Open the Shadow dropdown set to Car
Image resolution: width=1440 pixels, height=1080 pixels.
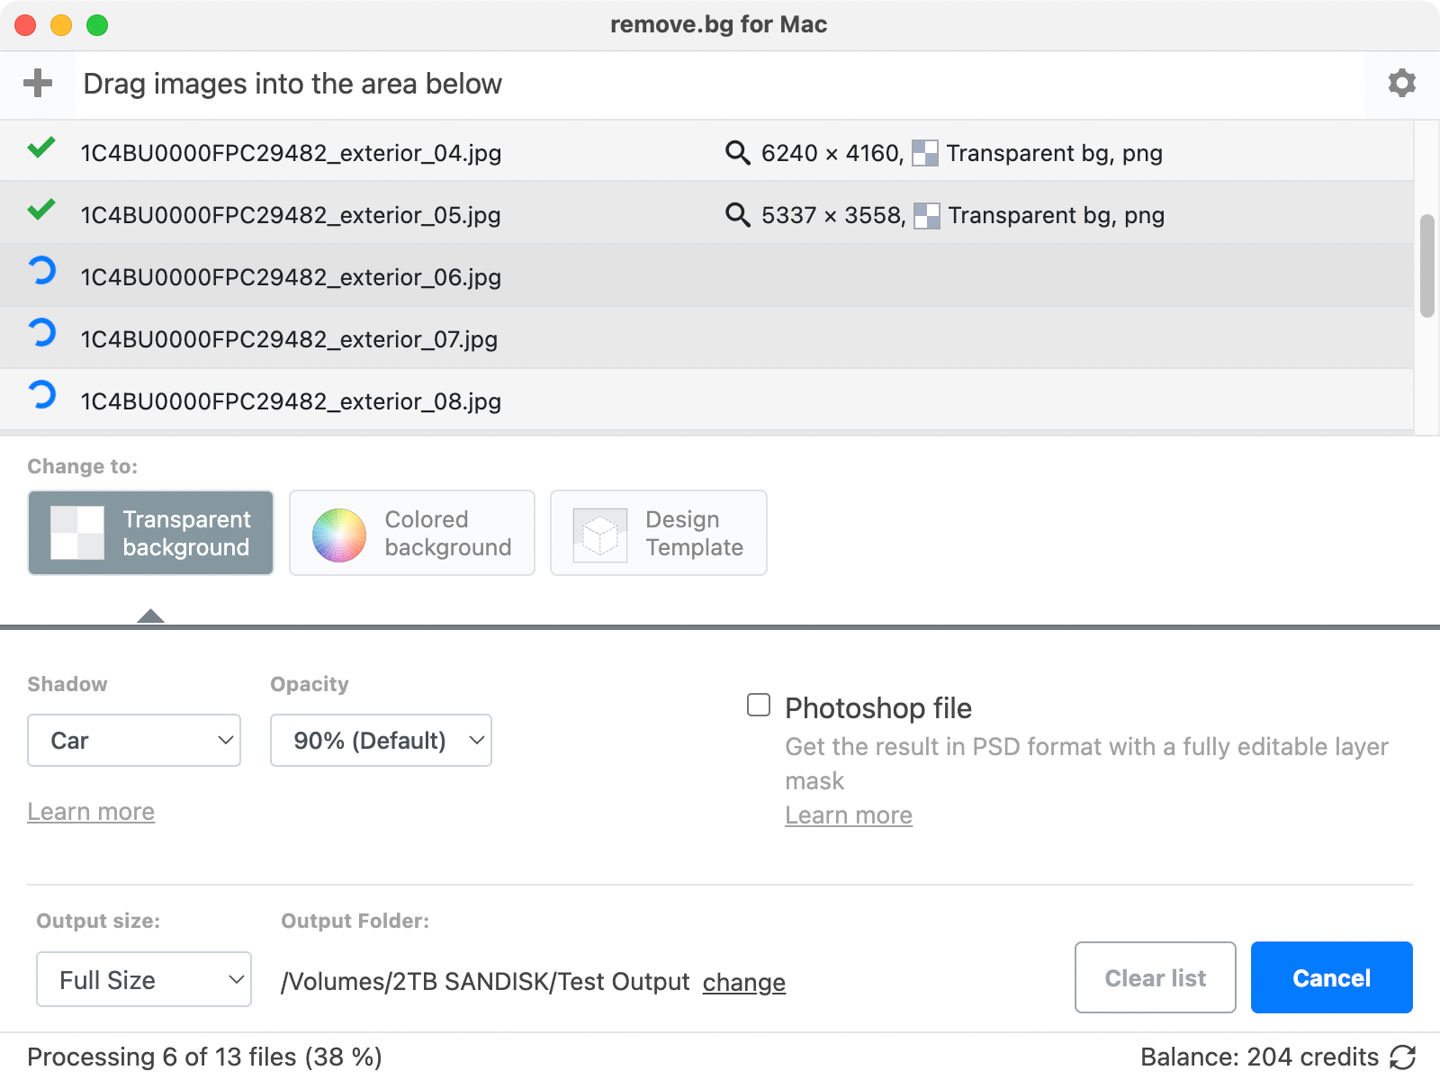point(134,740)
